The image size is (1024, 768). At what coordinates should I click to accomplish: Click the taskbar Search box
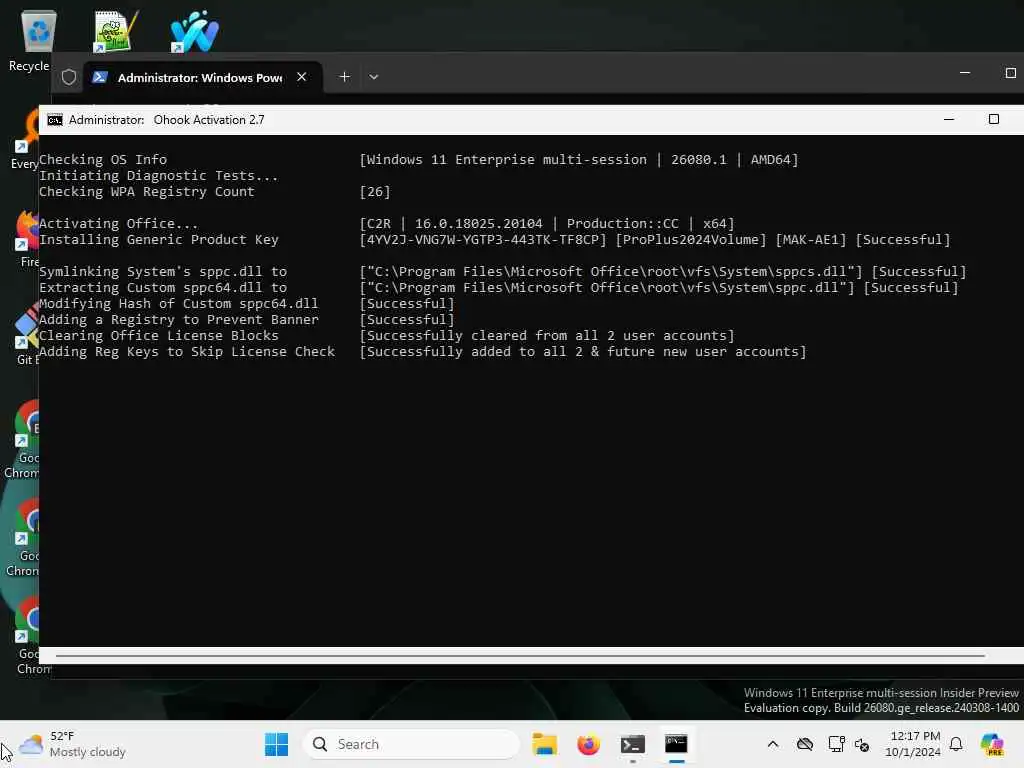click(x=411, y=744)
